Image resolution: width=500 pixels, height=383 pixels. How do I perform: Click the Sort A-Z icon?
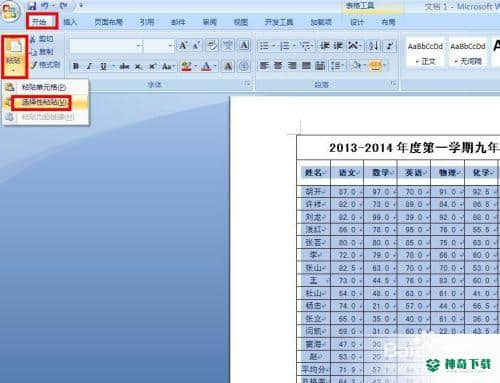point(373,46)
